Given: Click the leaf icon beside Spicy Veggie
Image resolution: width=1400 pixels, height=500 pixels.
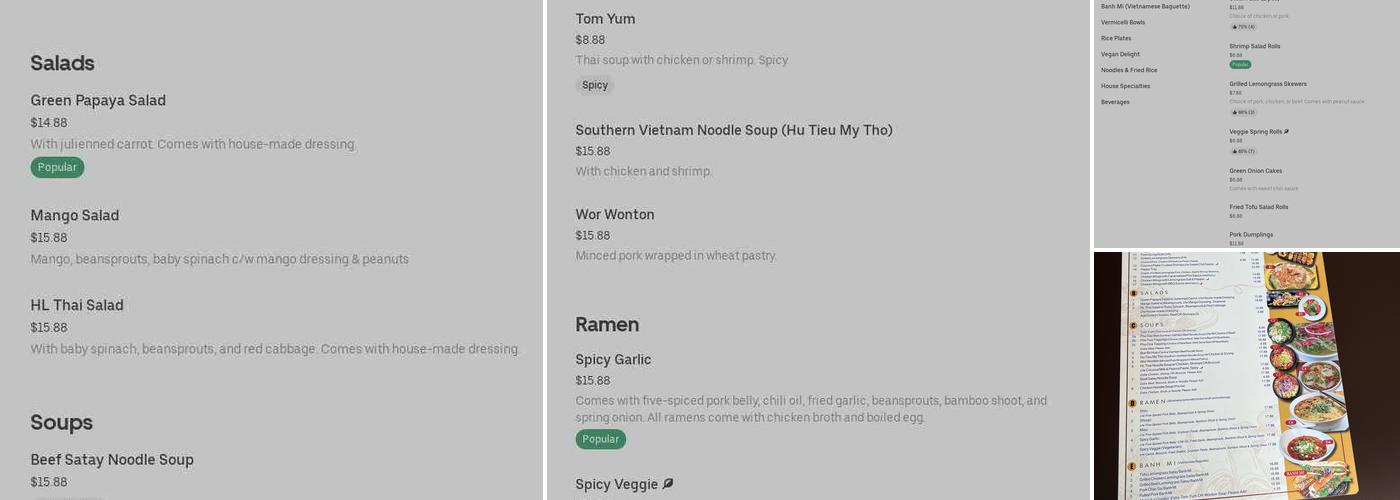Looking at the screenshot, I should 668,484.
